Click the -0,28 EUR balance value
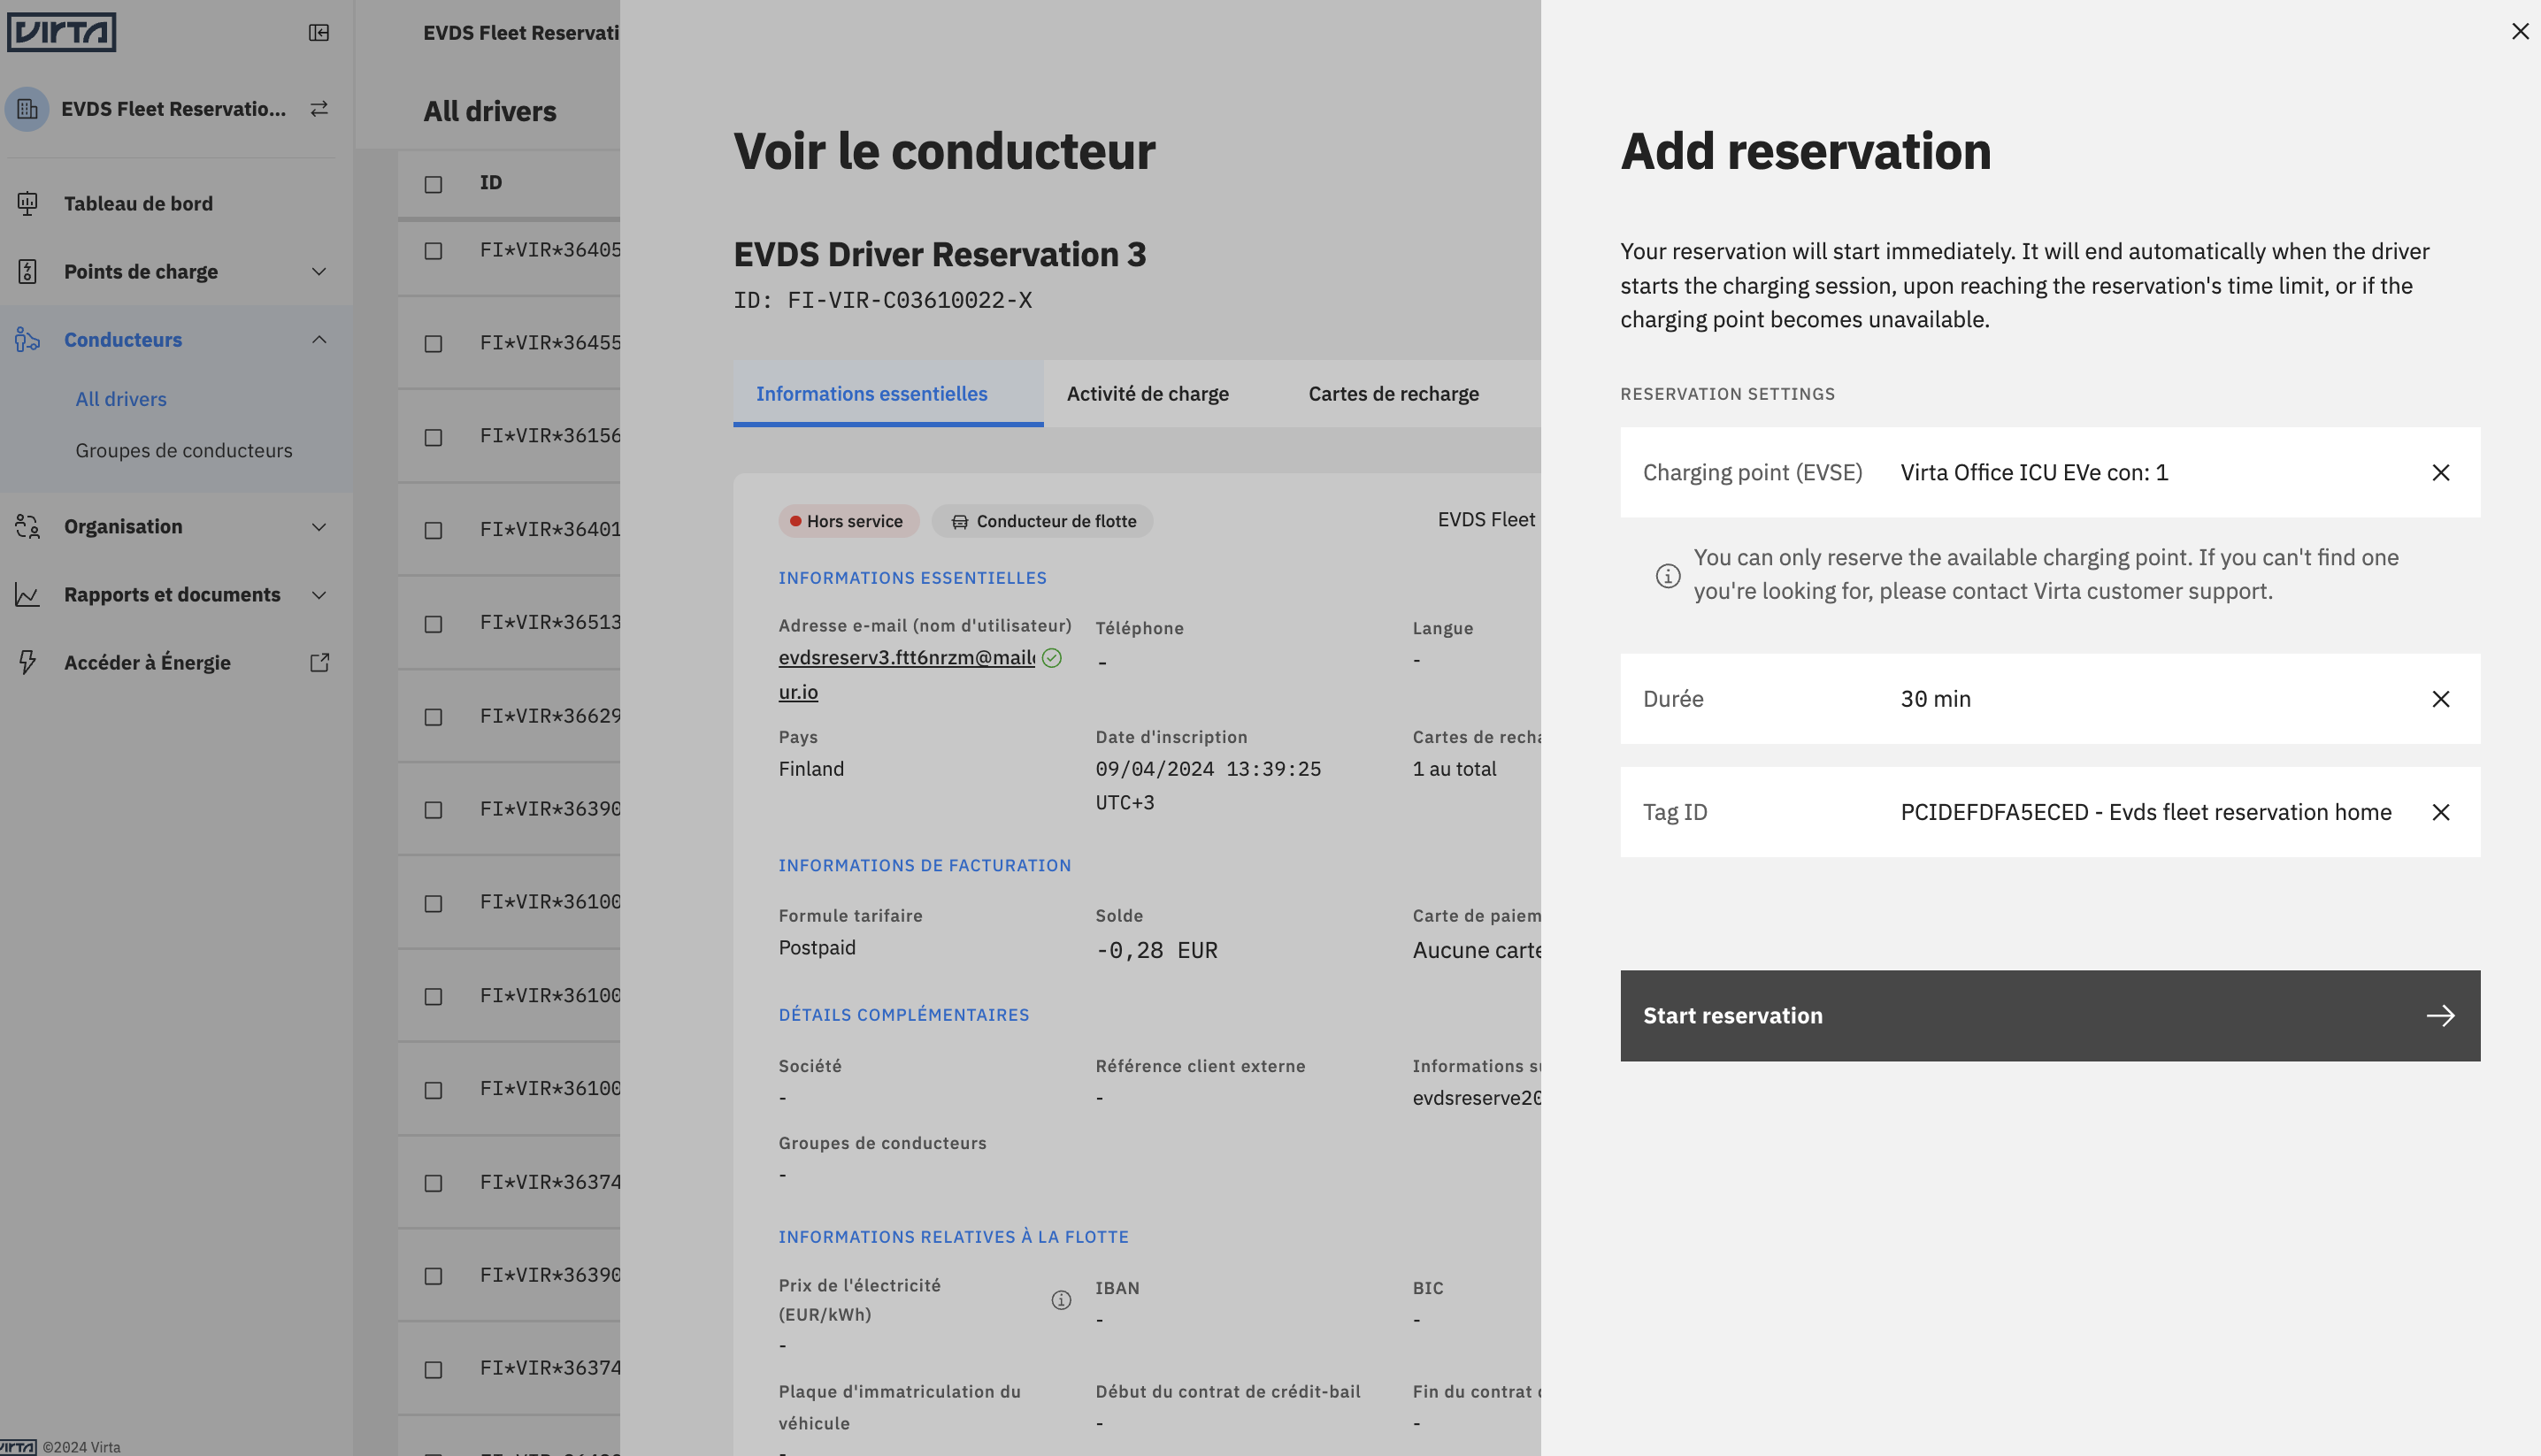This screenshot has height=1456, width=2541. tap(1156, 950)
